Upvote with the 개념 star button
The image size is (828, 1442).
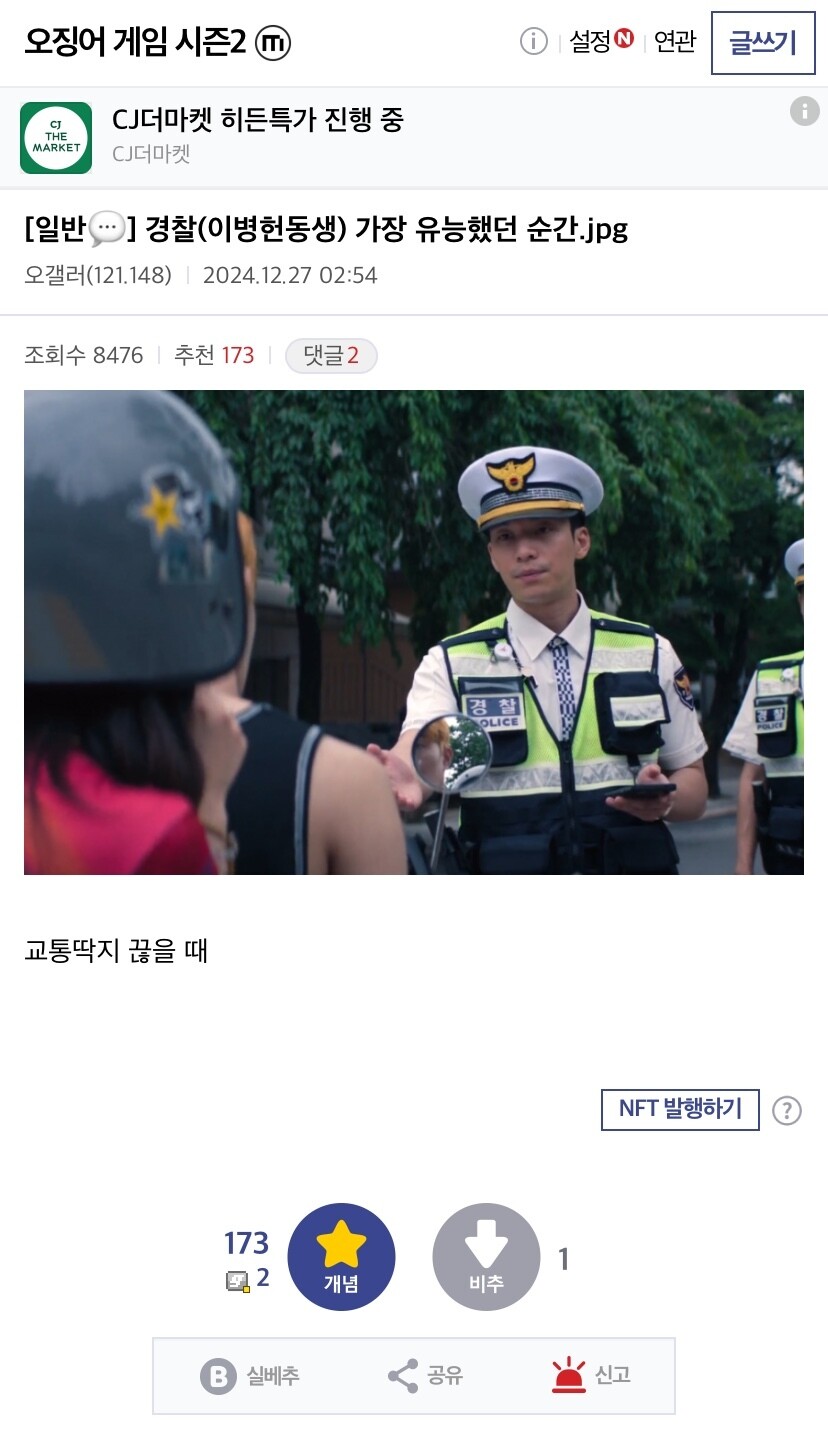pyautogui.click(x=341, y=1257)
